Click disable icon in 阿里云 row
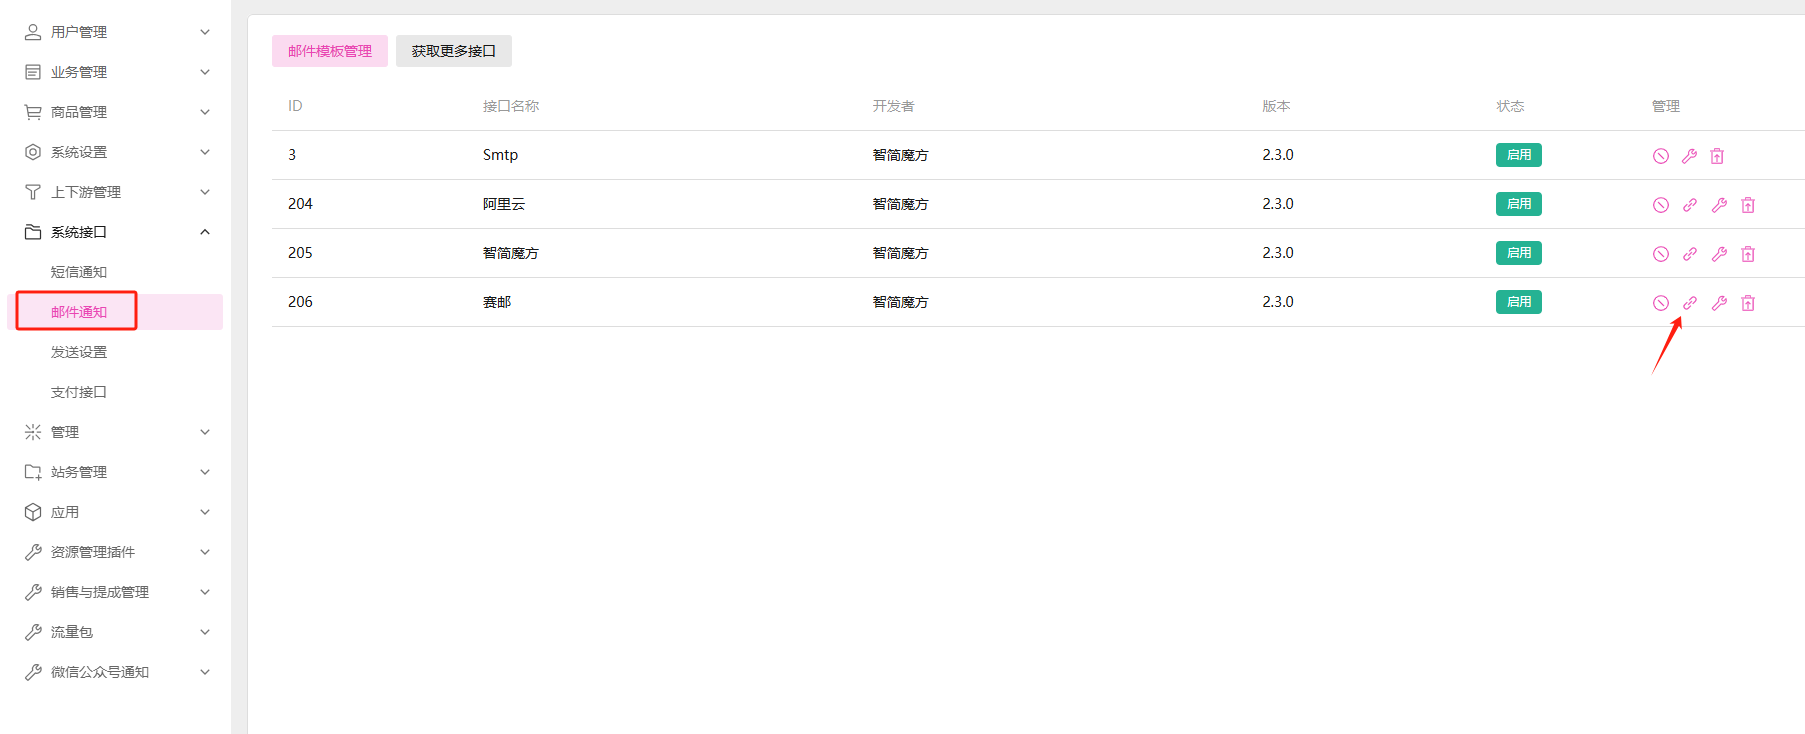The width and height of the screenshot is (1805, 734). point(1660,205)
